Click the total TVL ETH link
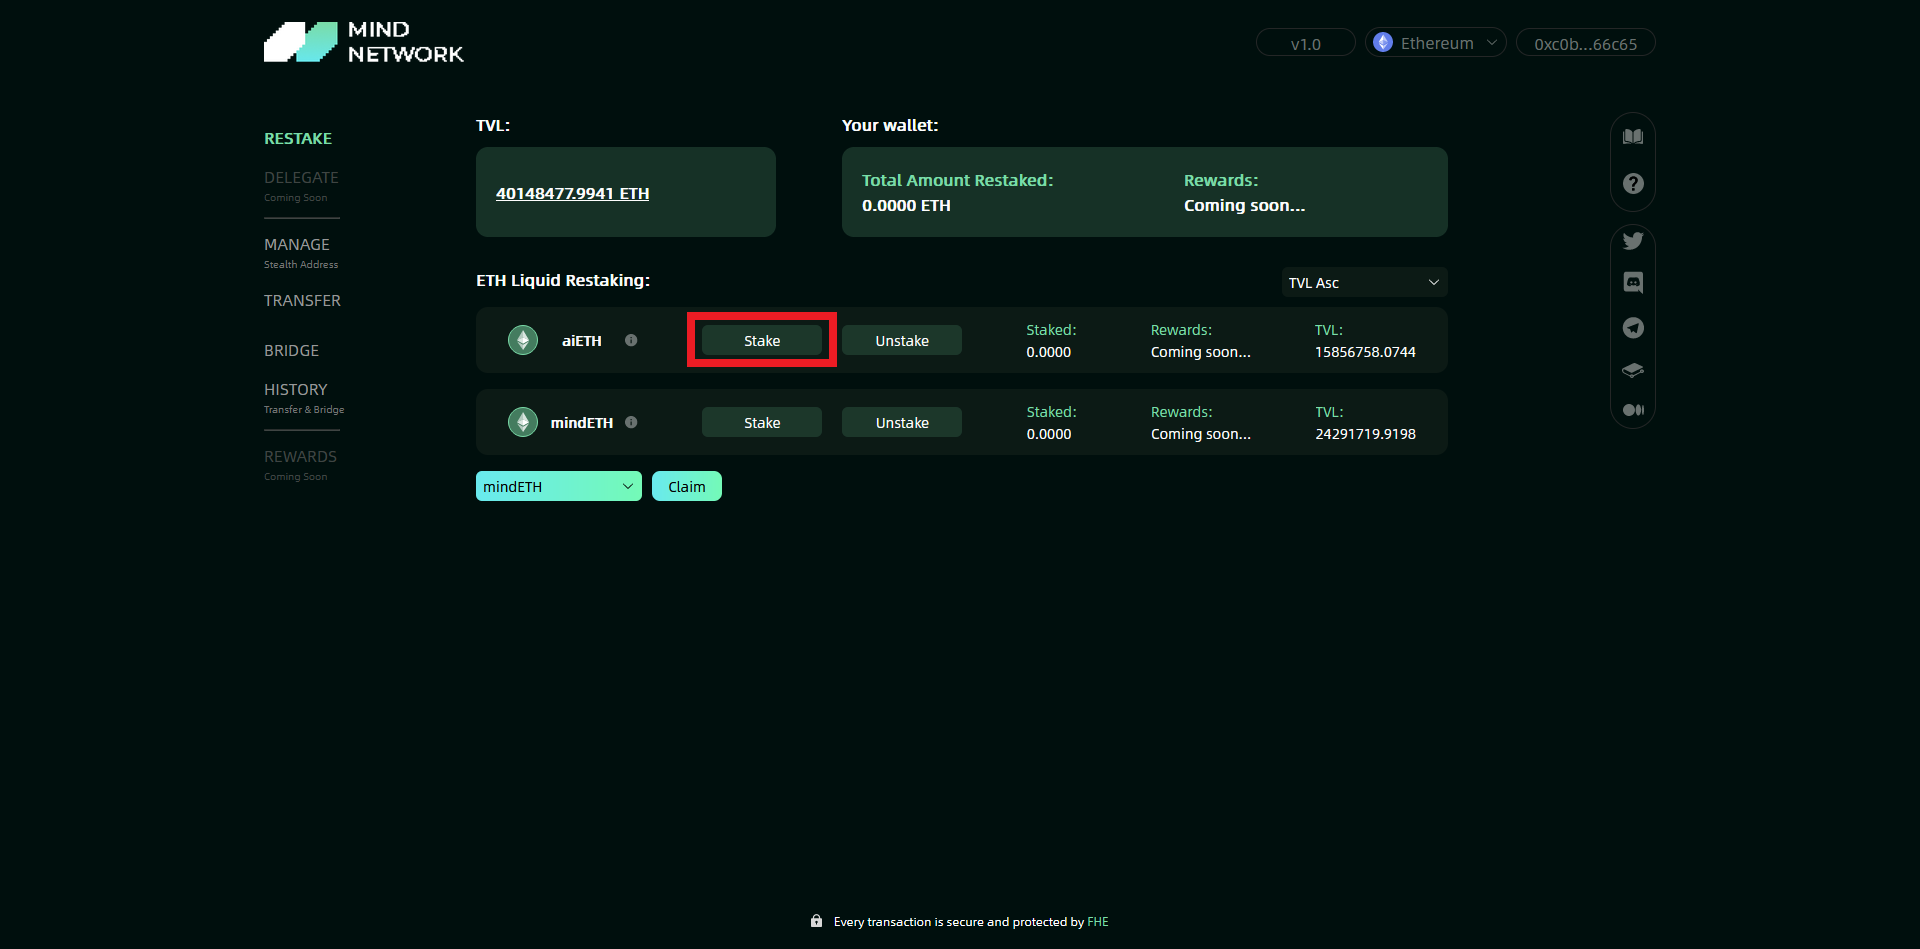This screenshot has height=949, width=1920. [572, 194]
